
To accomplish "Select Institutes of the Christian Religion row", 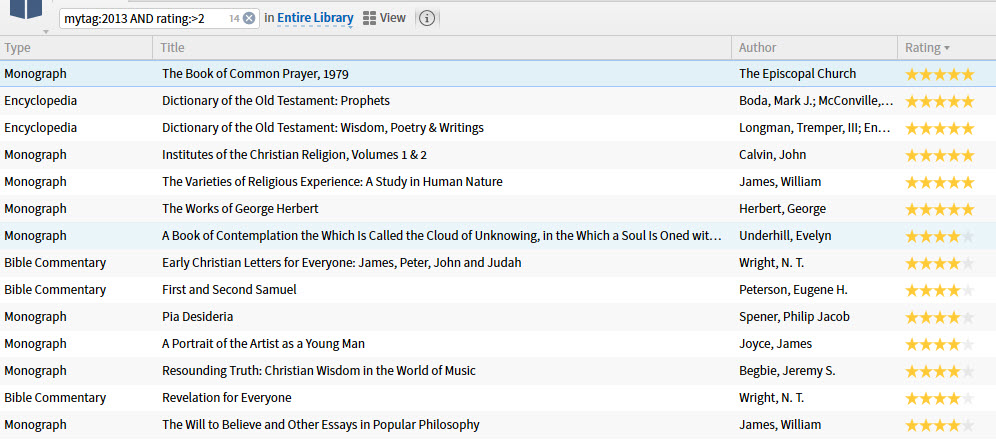I will click(498, 155).
